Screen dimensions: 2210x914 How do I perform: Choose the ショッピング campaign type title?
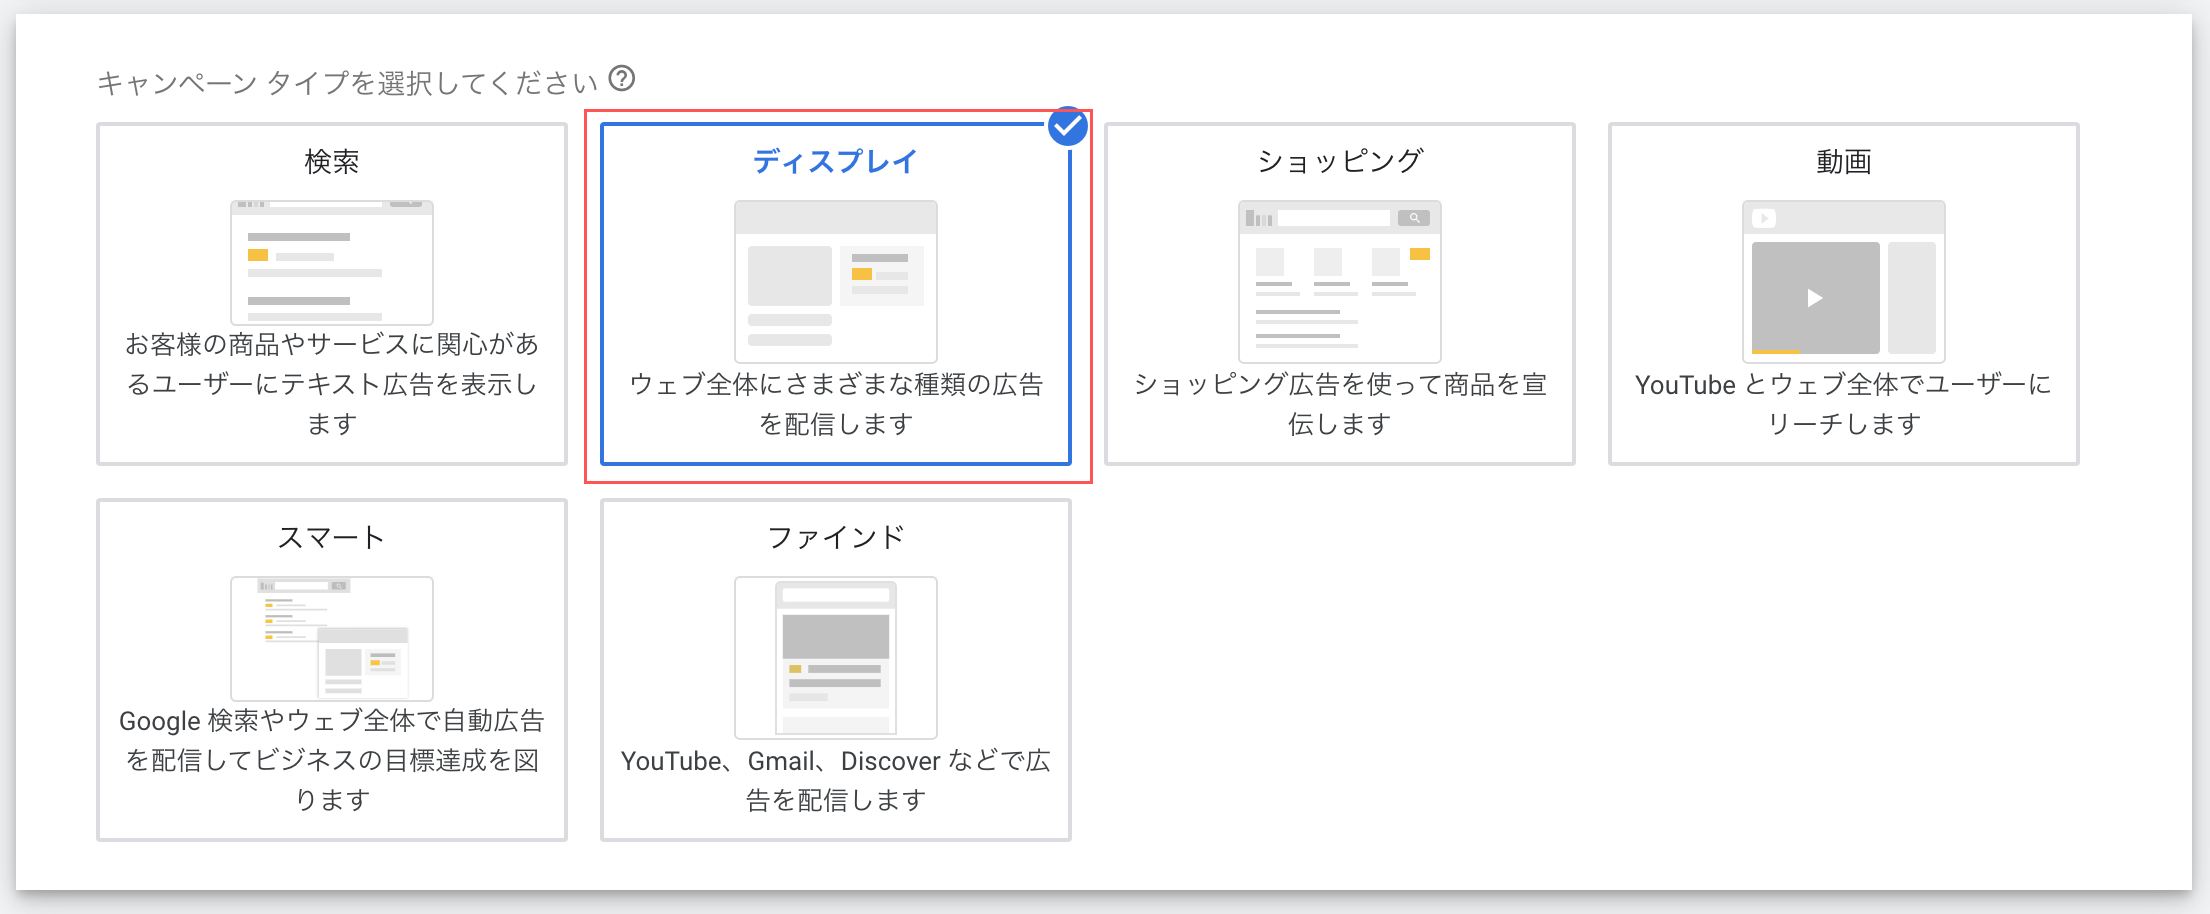point(1339,161)
